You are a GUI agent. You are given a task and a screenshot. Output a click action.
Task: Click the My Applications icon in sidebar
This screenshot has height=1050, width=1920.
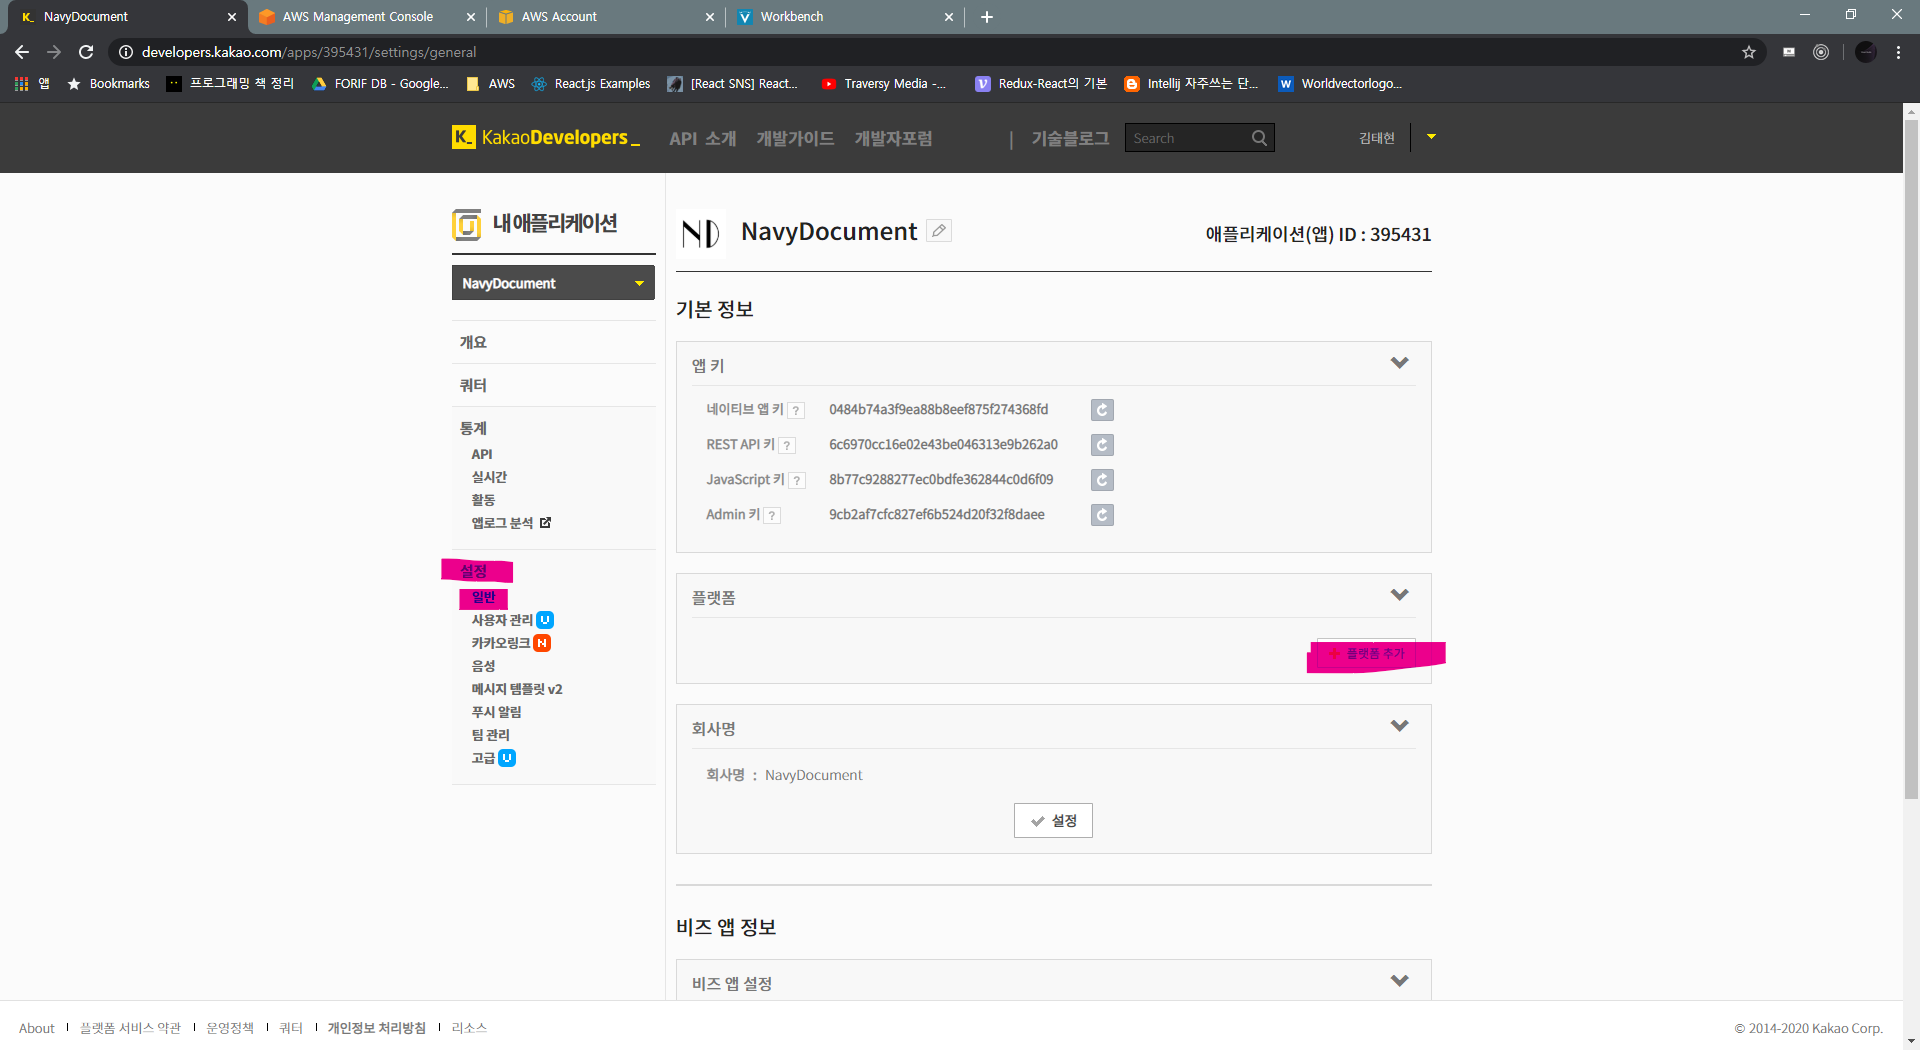pos(466,224)
